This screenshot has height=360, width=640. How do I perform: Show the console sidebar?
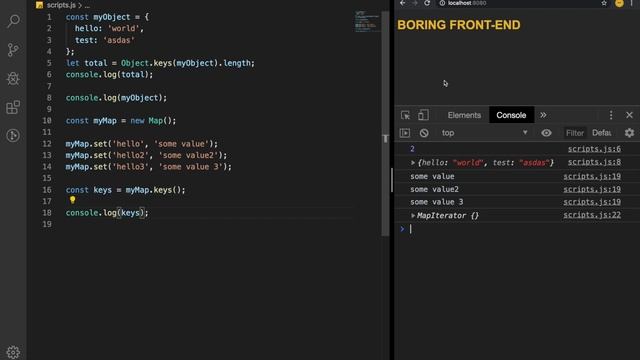click(405, 133)
